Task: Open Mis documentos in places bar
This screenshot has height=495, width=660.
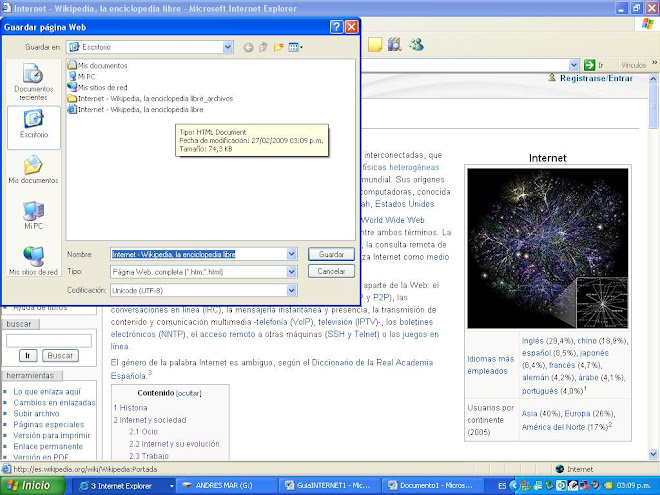Action: tap(33, 170)
